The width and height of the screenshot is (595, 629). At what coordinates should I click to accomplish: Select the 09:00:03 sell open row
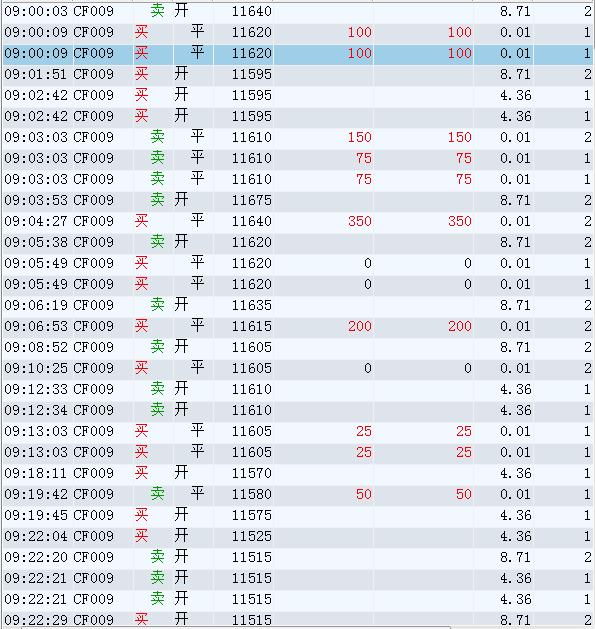[x=298, y=12]
